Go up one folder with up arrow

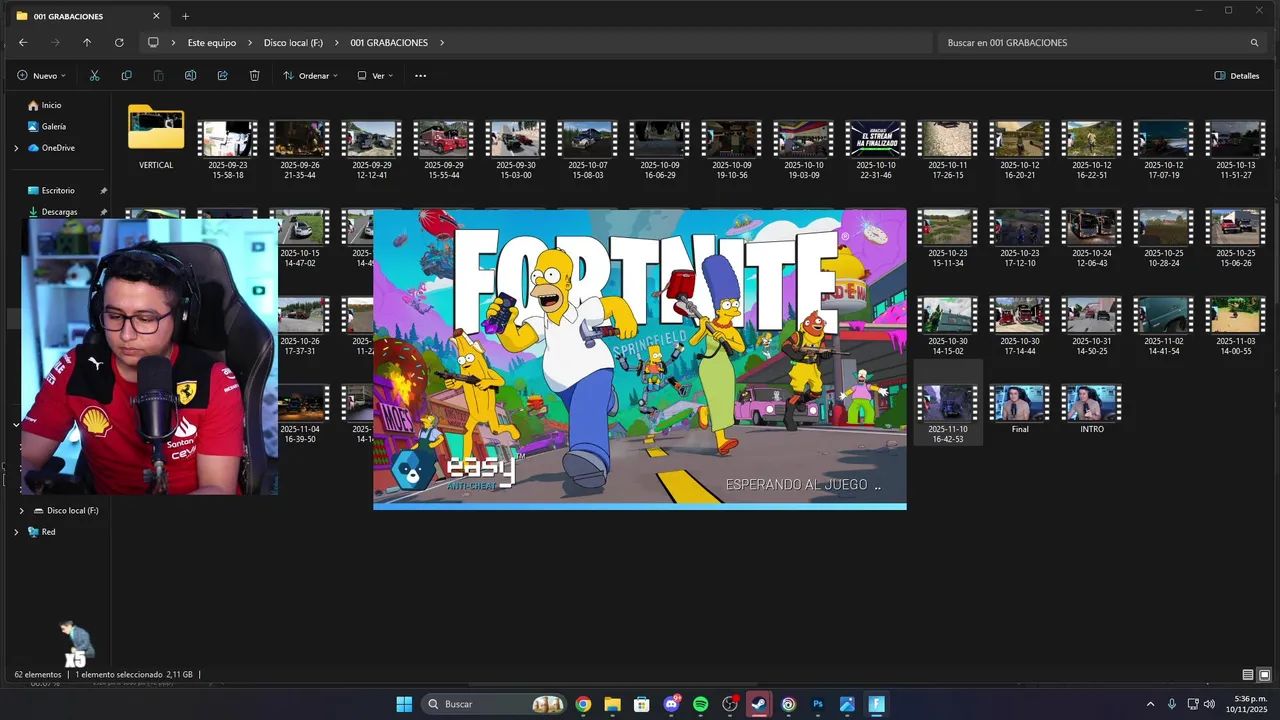(87, 43)
